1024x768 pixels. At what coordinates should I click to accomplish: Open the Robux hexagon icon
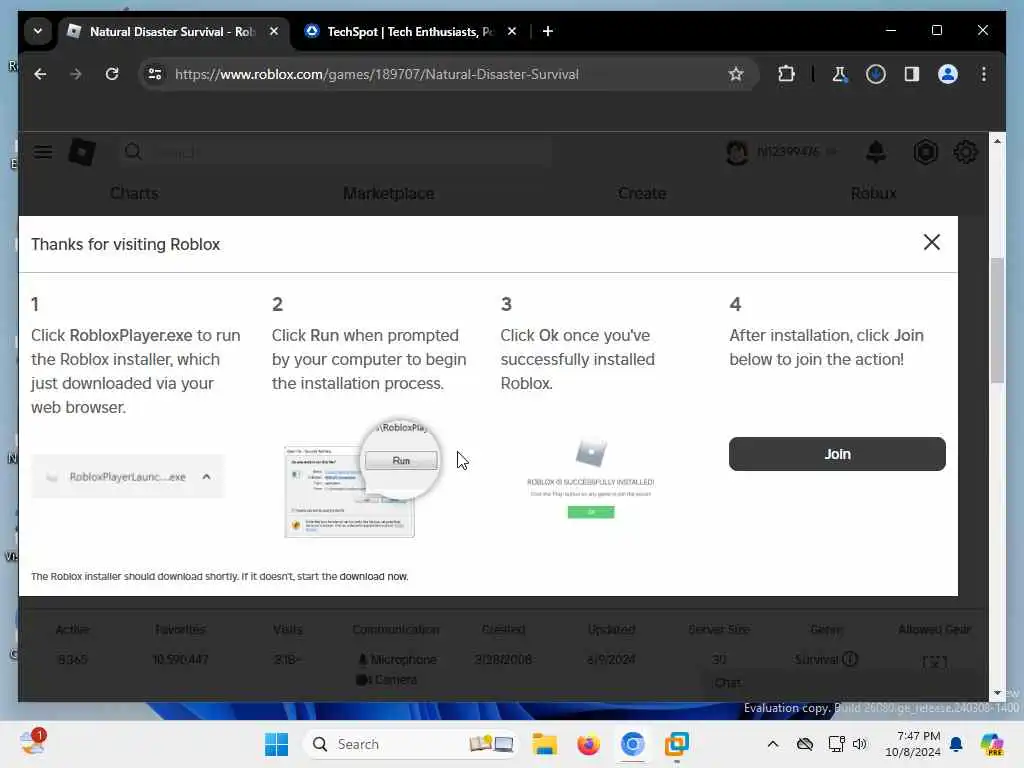[x=925, y=152]
